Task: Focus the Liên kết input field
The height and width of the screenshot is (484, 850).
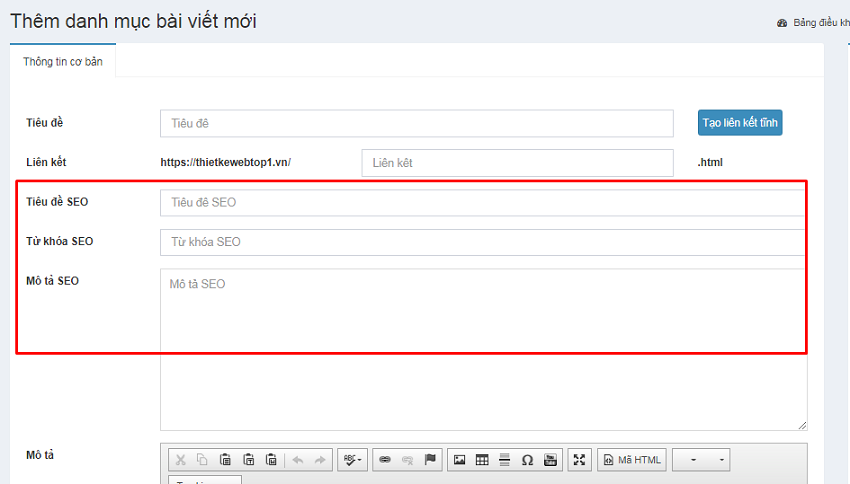Action: pyautogui.click(x=517, y=162)
